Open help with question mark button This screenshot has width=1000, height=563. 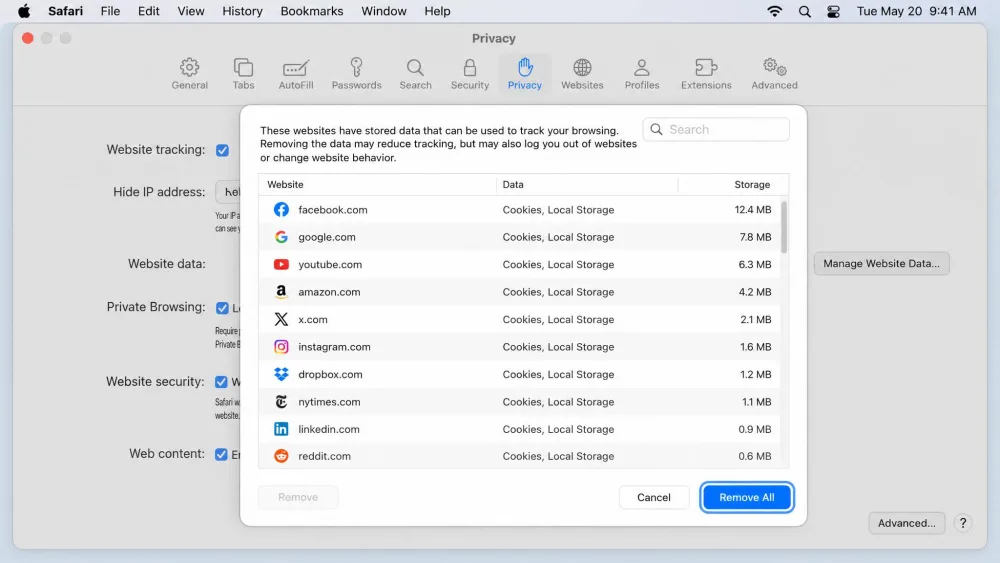963,523
